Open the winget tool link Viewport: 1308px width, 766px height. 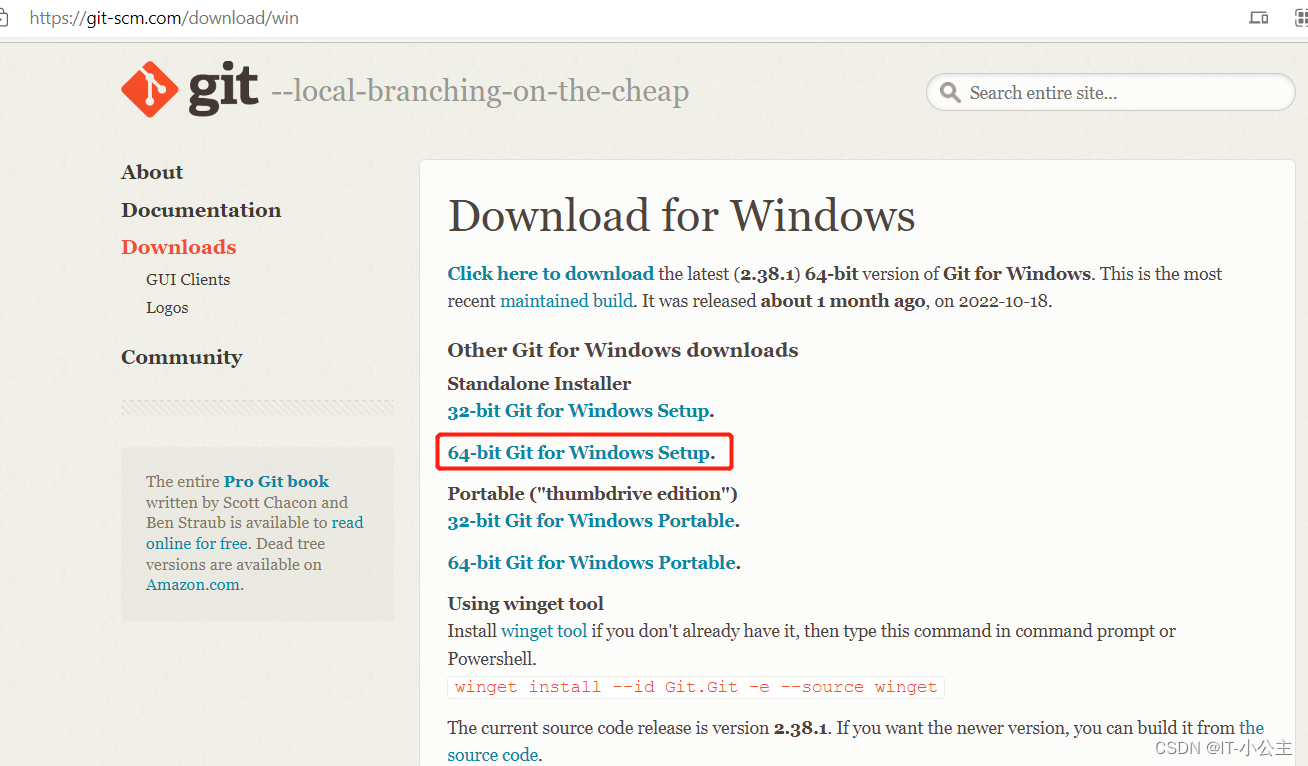click(544, 631)
